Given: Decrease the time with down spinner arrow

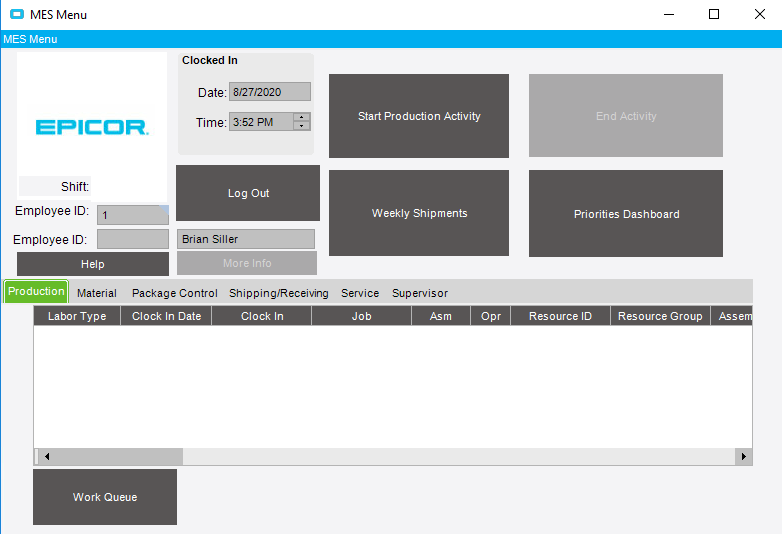Looking at the screenshot, I should (302, 126).
